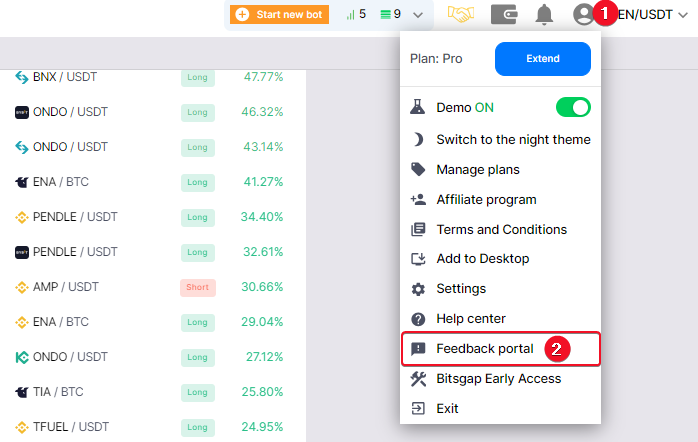This screenshot has height=442, width=698.
Task: Click the user profile avatar icon
Action: point(583,15)
